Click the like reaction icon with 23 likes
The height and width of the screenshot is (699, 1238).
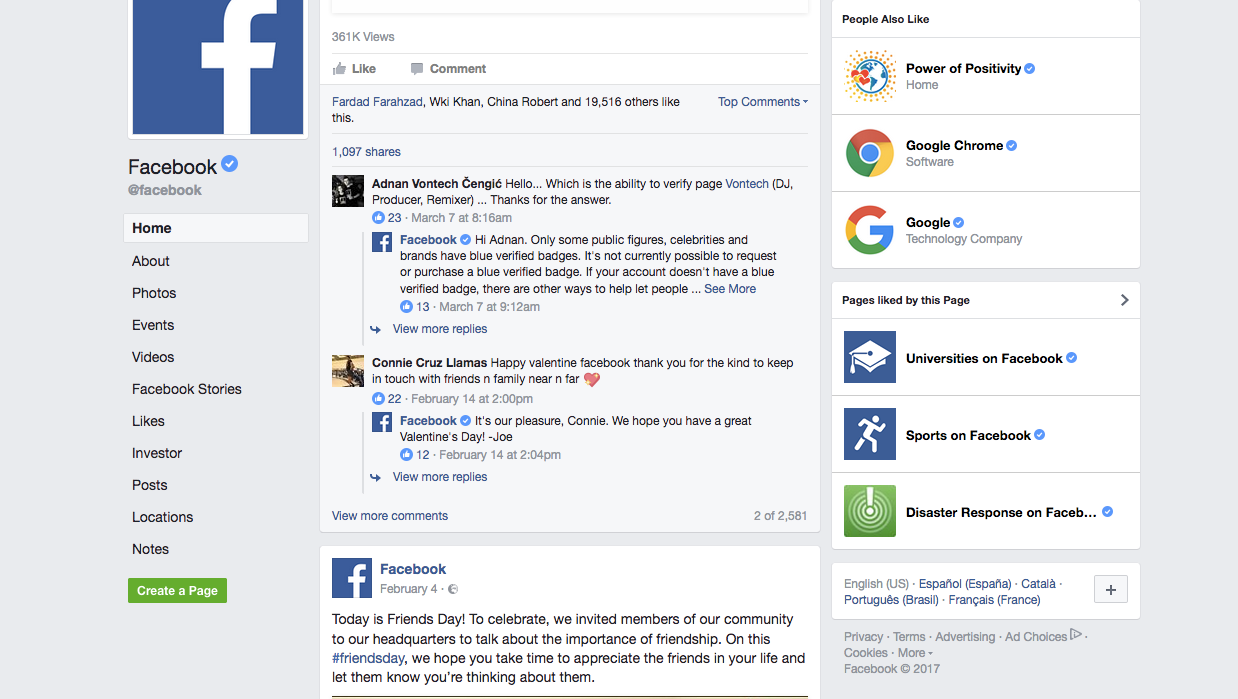(x=378, y=218)
